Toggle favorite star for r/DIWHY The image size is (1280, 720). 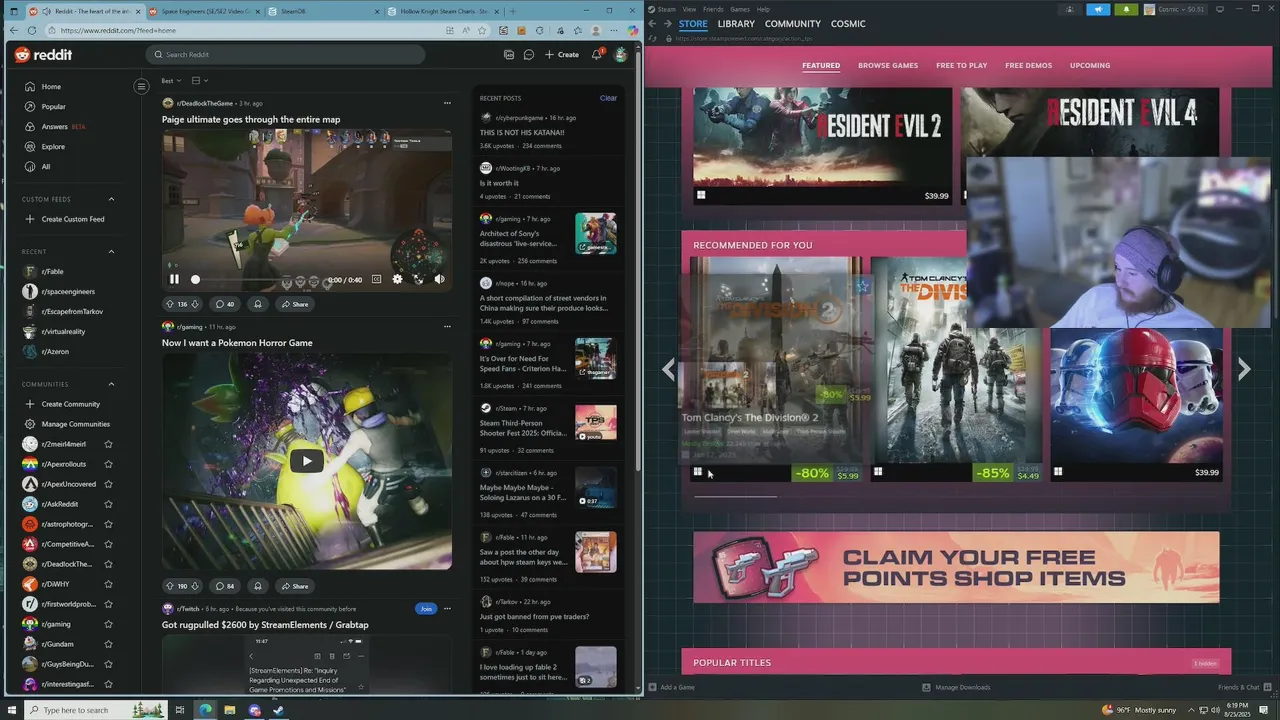coord(108,584)
